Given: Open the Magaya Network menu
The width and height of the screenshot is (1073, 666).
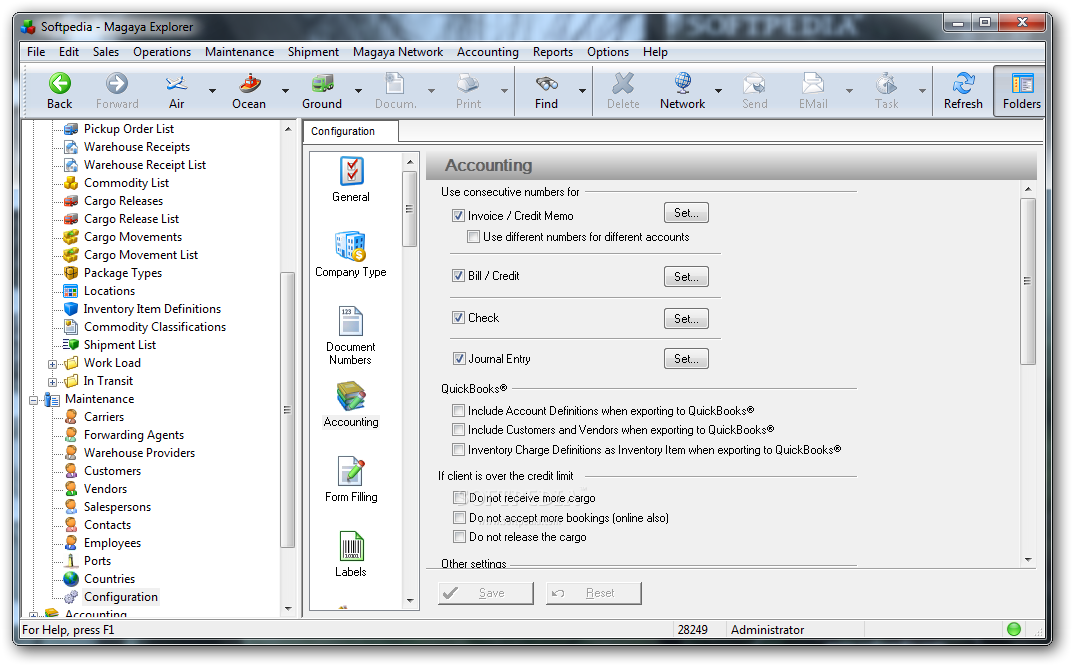Looking at the screenshot, I should pos(398,52).
